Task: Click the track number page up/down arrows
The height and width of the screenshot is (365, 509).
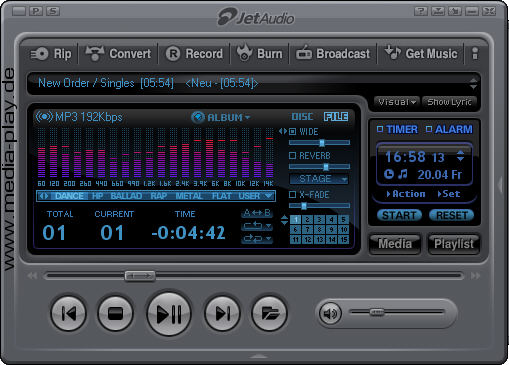Action: (284, 220)
